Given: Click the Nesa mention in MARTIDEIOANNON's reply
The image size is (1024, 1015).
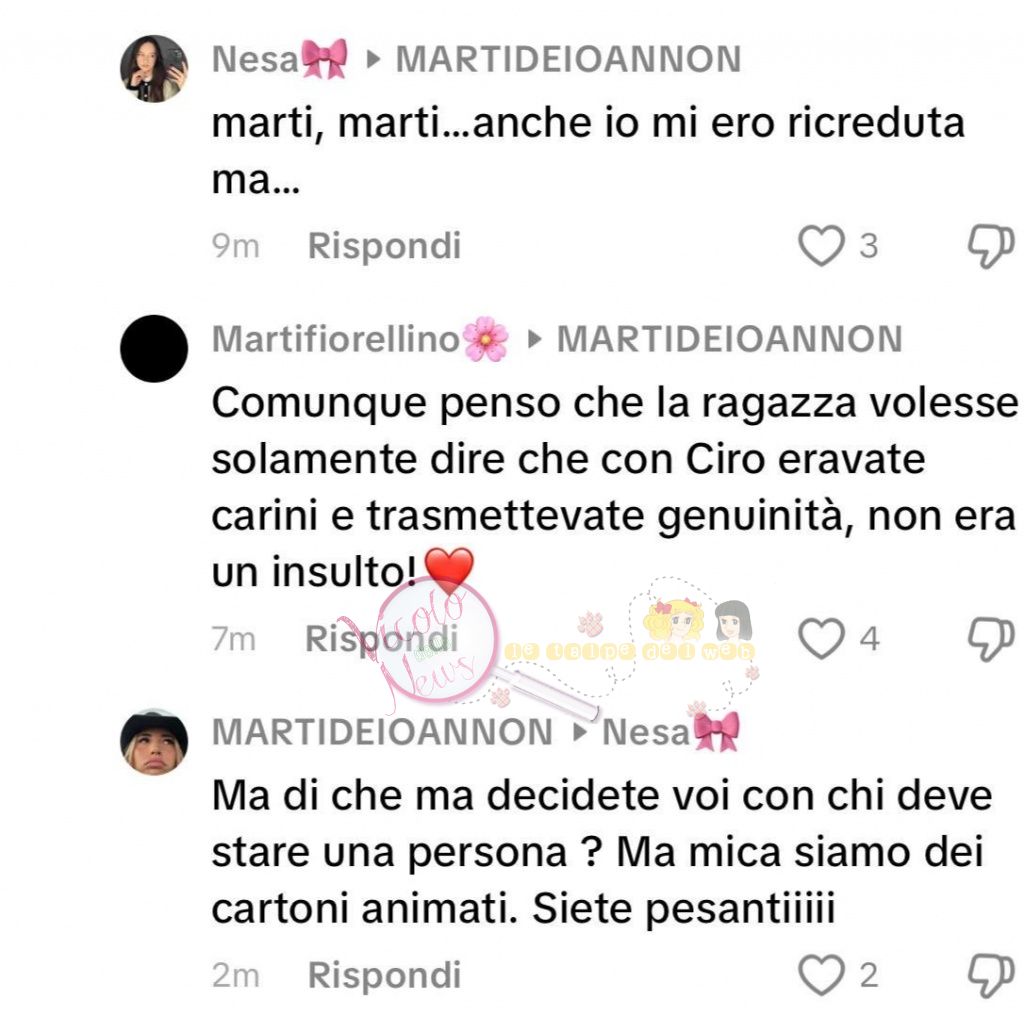Looking at the screenshot, I should 646,732.
